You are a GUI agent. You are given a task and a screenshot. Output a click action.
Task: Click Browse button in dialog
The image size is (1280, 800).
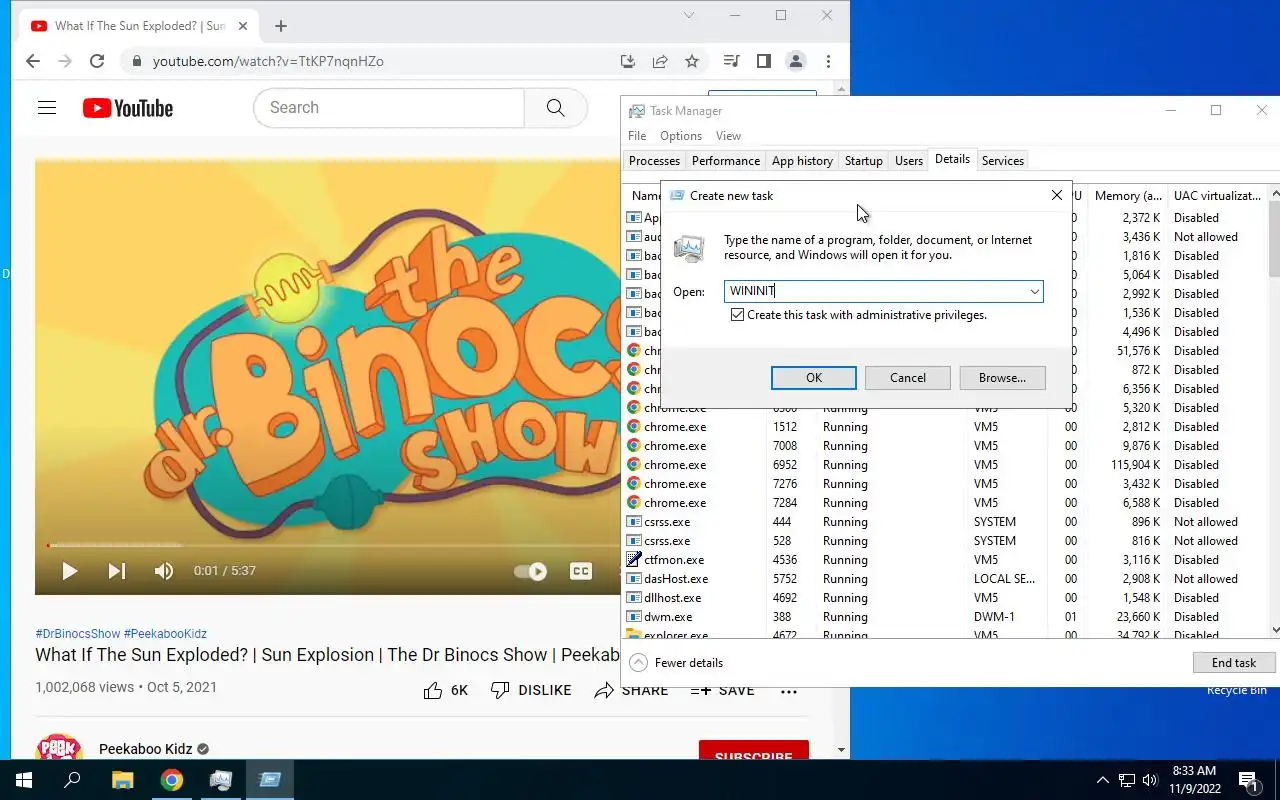pyautogui.click(x=1002, y=378)
